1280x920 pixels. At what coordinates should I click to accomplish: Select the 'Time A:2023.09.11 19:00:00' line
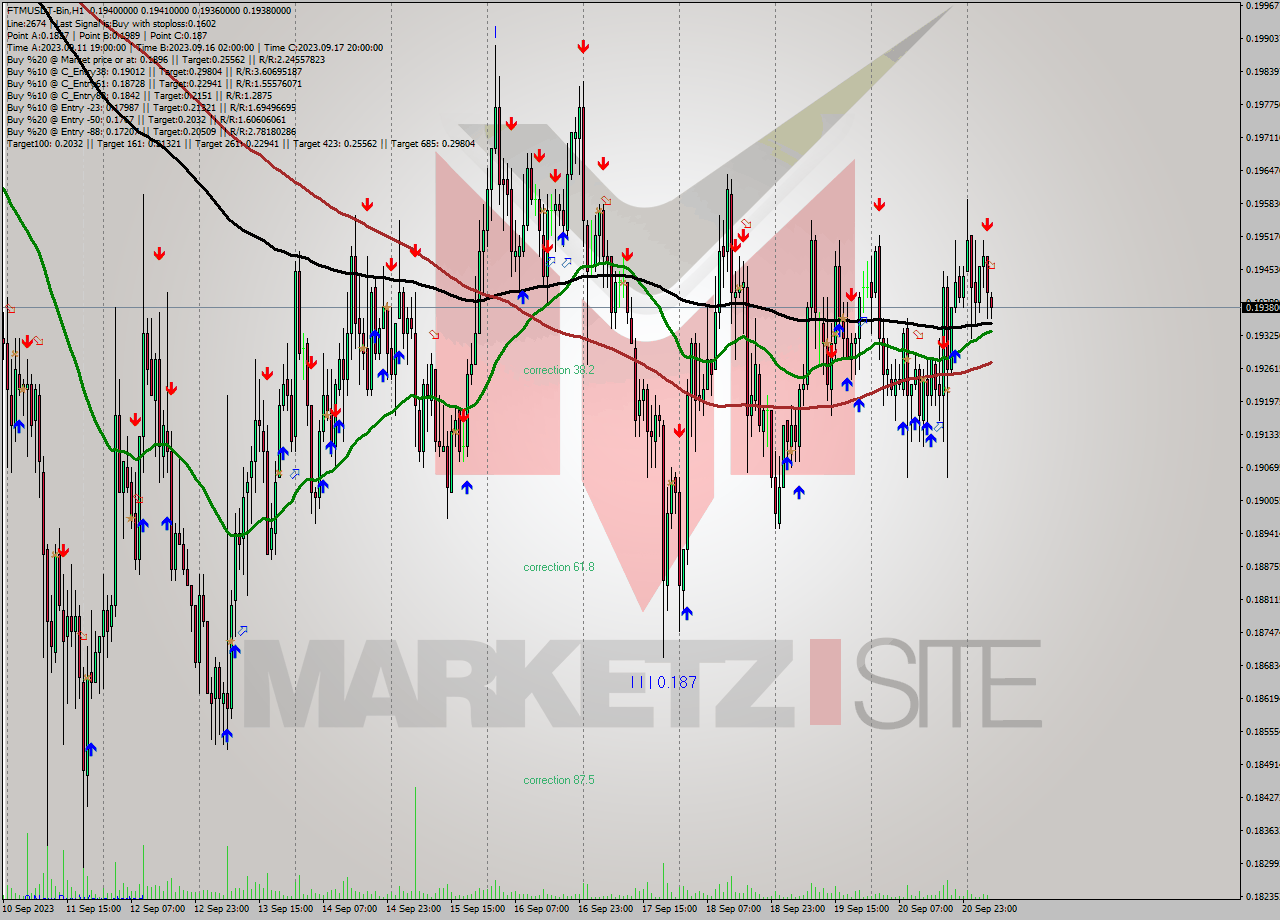coord(194,47)
